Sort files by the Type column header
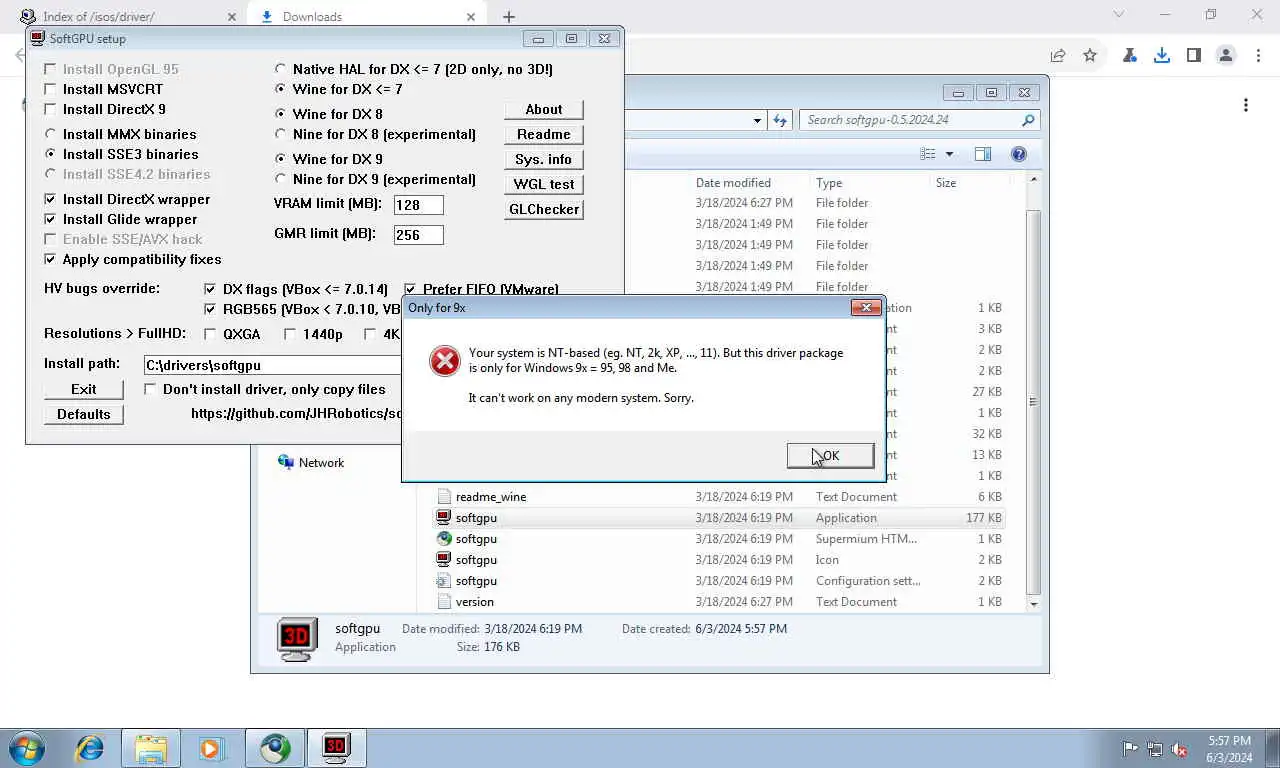The image size is (1280, 768). coord(829,183)
